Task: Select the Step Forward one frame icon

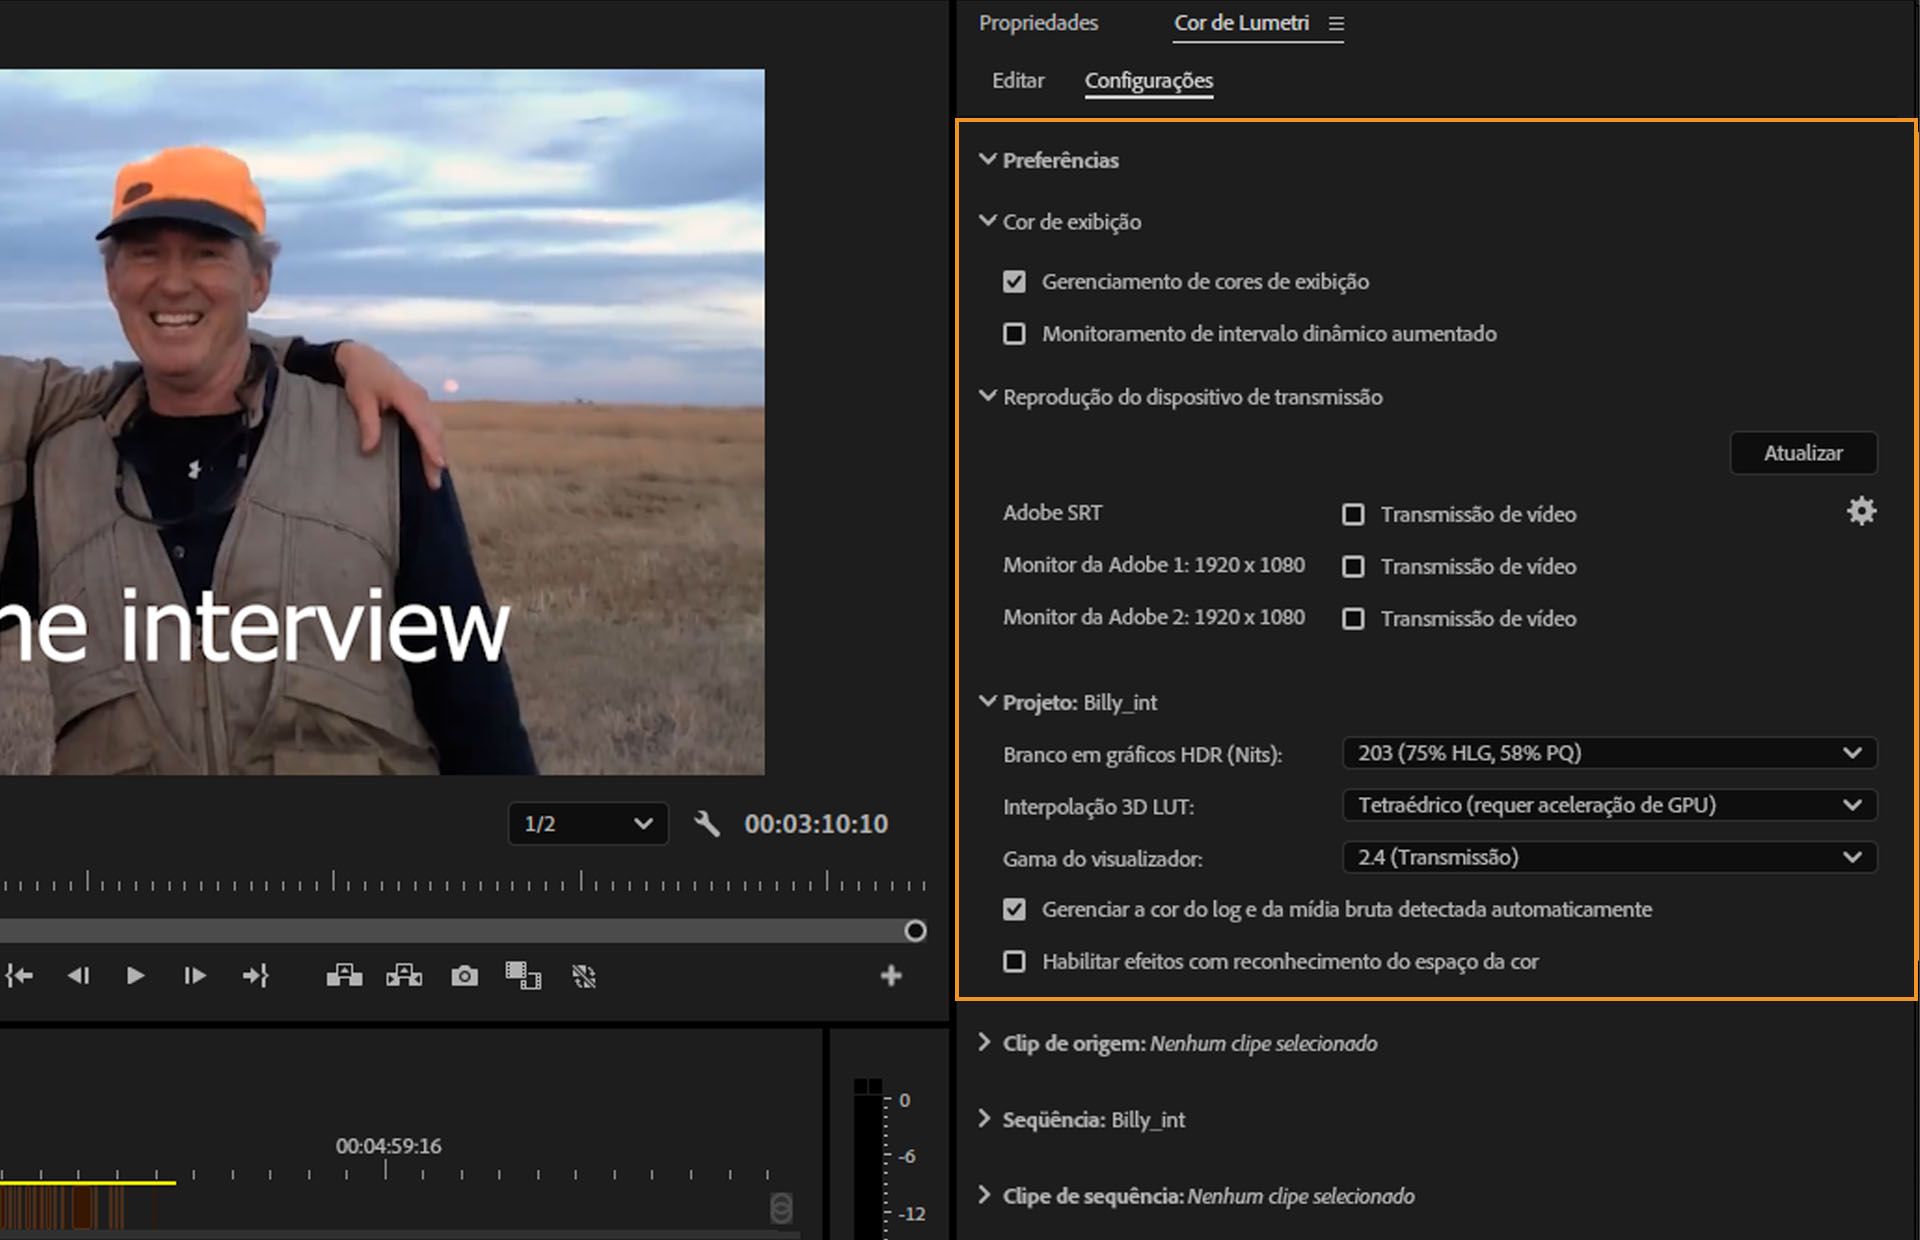Action: (195, 976)
